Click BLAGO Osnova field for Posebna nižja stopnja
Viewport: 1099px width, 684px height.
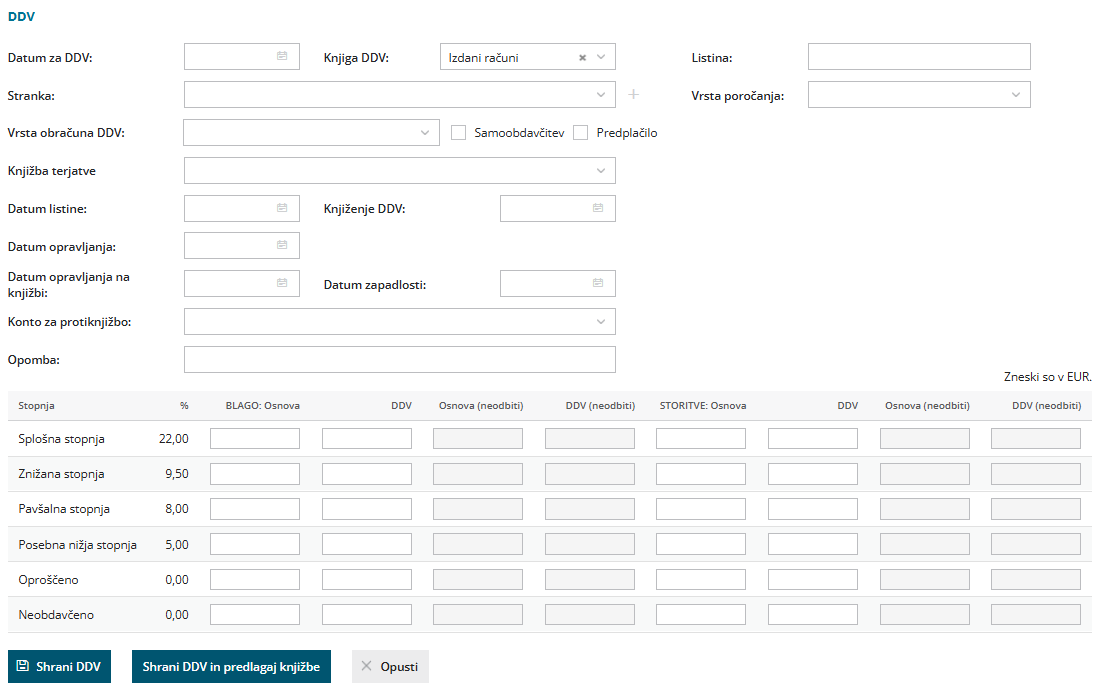point(255,545)
